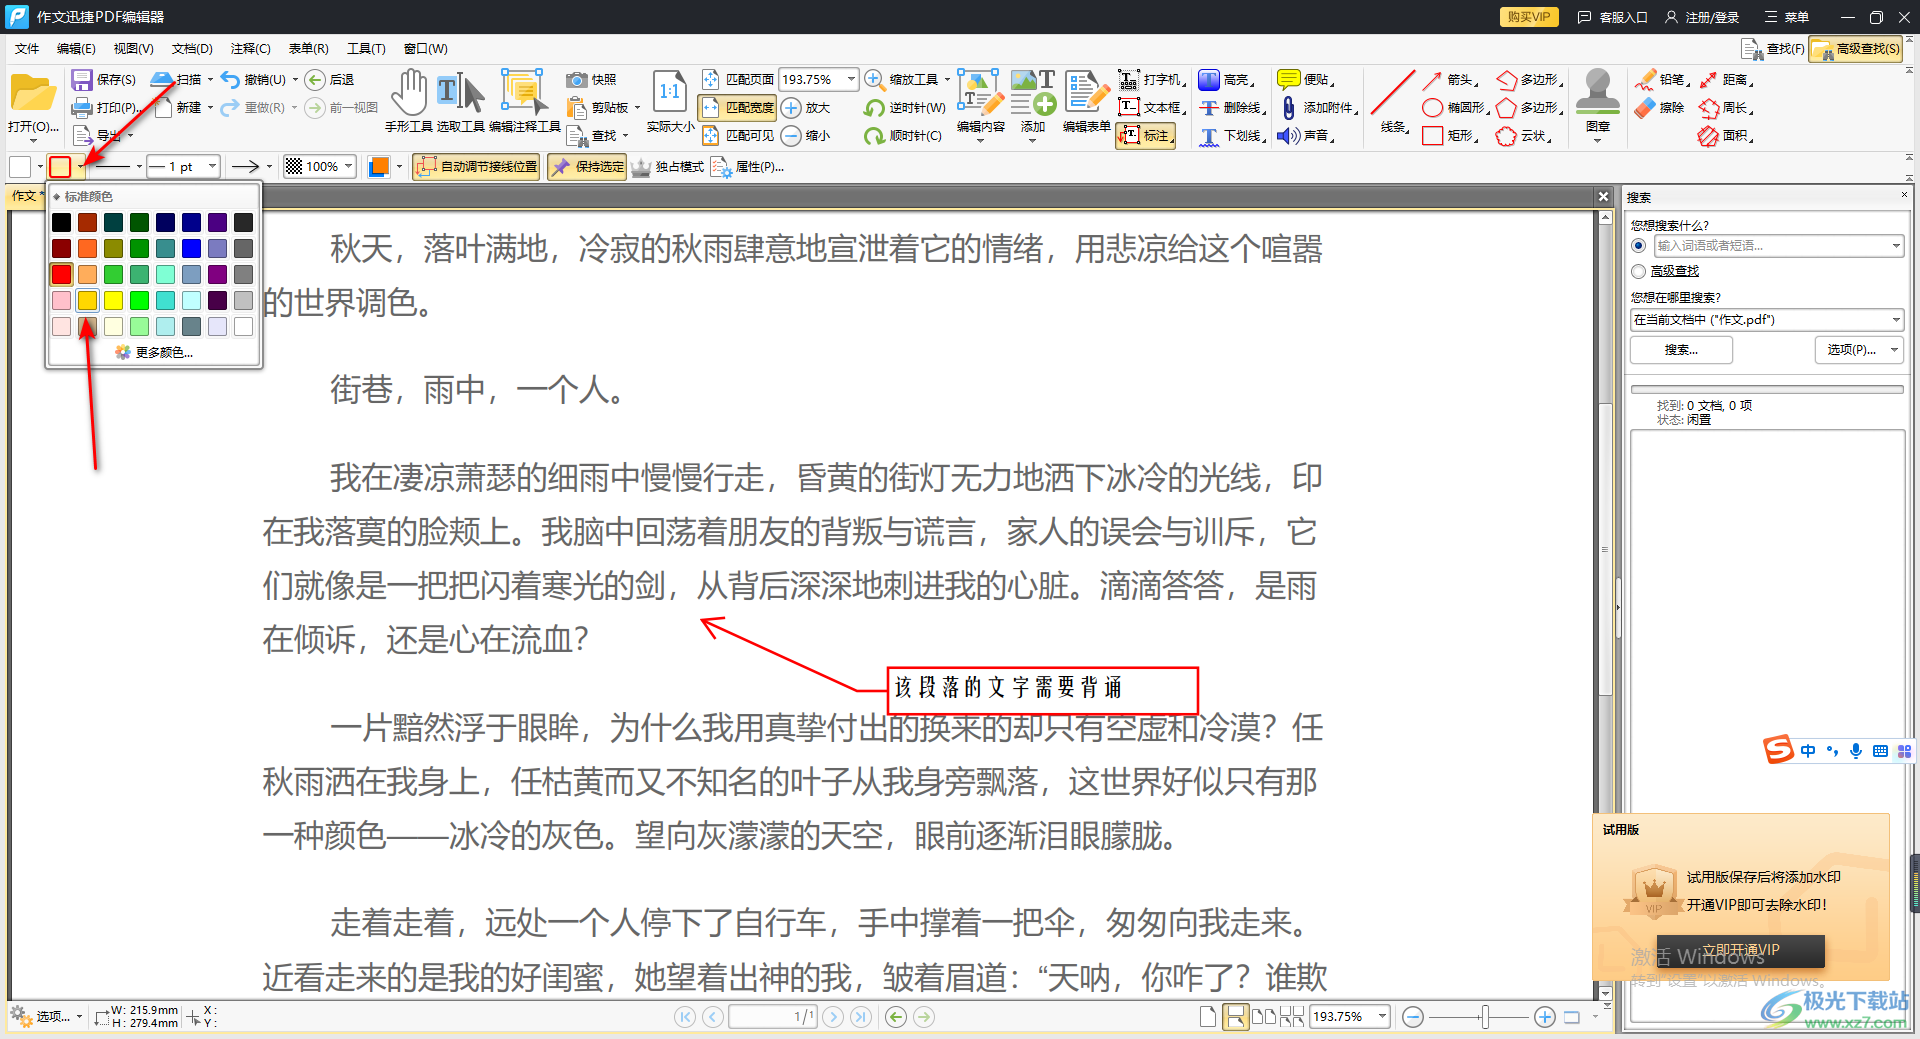
Task: Open the 文档(D) menu
Action: [192, 48]
